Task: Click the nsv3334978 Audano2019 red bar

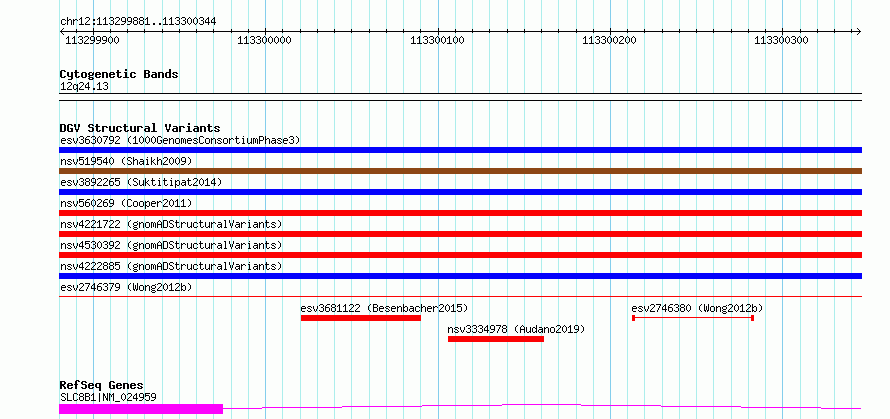Action: tap(496, 339)
